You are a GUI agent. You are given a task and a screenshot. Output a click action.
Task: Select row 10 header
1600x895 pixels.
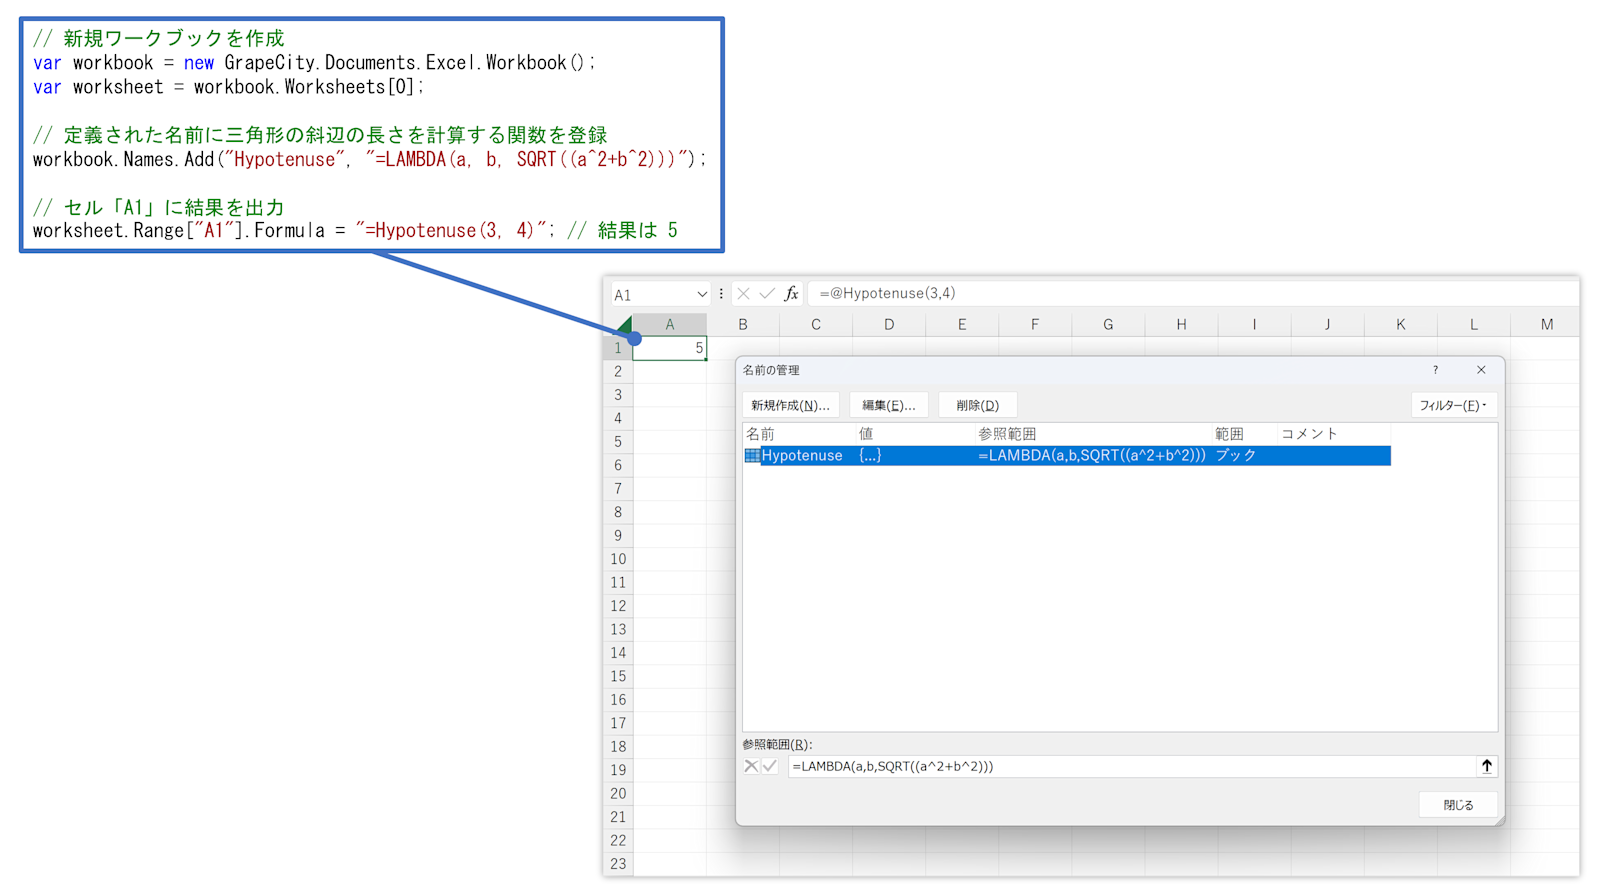pos(618,559)
